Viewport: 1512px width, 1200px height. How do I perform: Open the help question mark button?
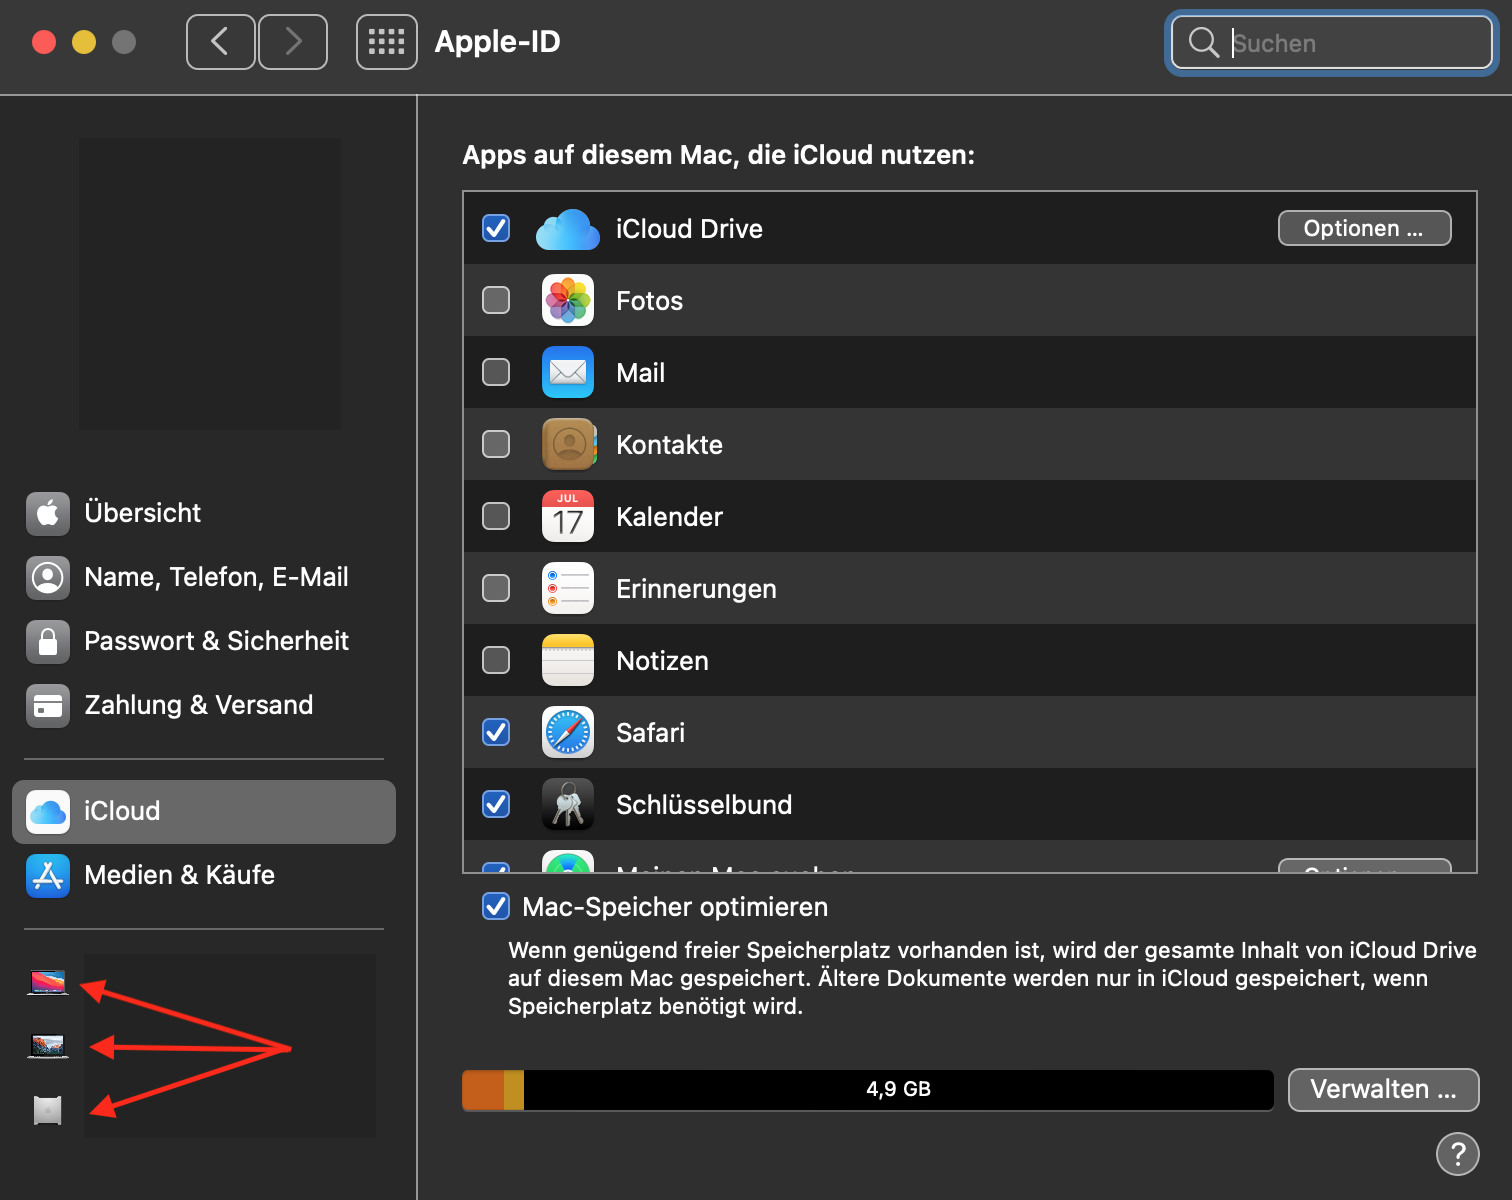pyautogui.click(x=1457, y=1154)
